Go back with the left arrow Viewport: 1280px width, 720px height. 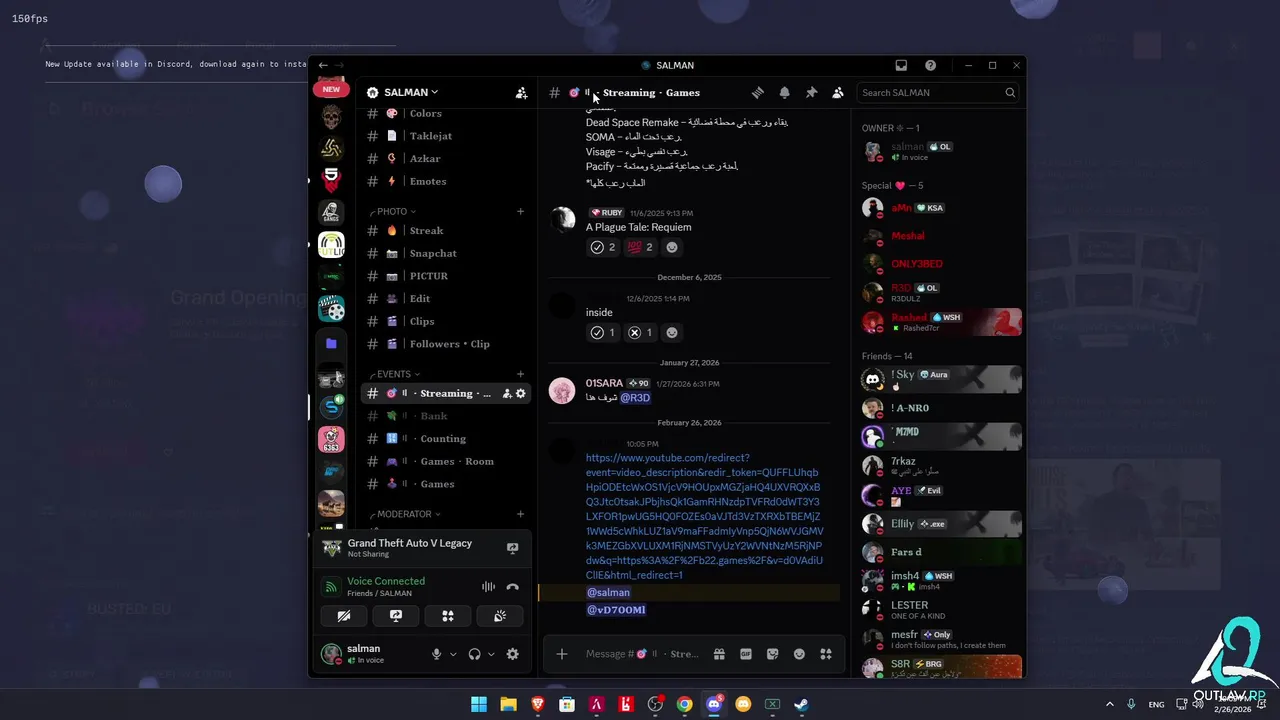point(323,66)
